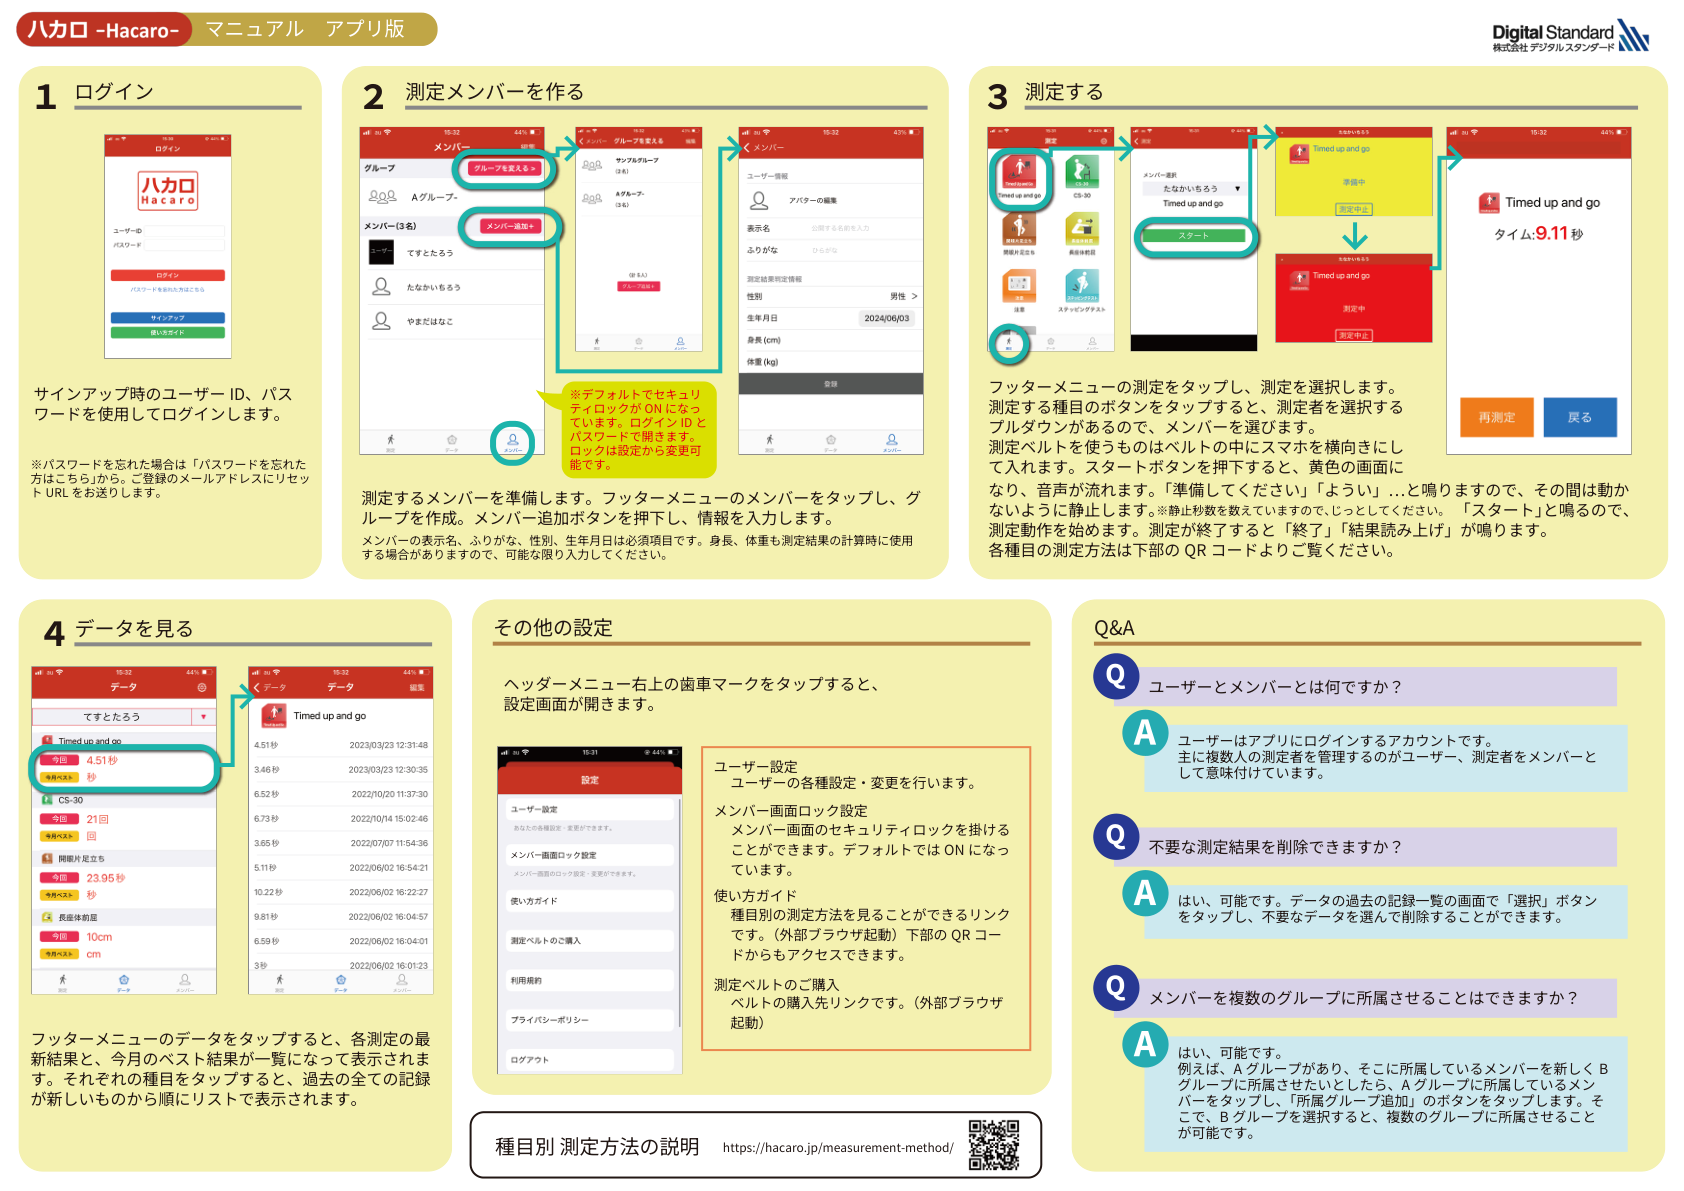The width and height of the screenshot is (1684, 1191).
Task: Tap the サンプルグループ group icon
Action: 593,166
